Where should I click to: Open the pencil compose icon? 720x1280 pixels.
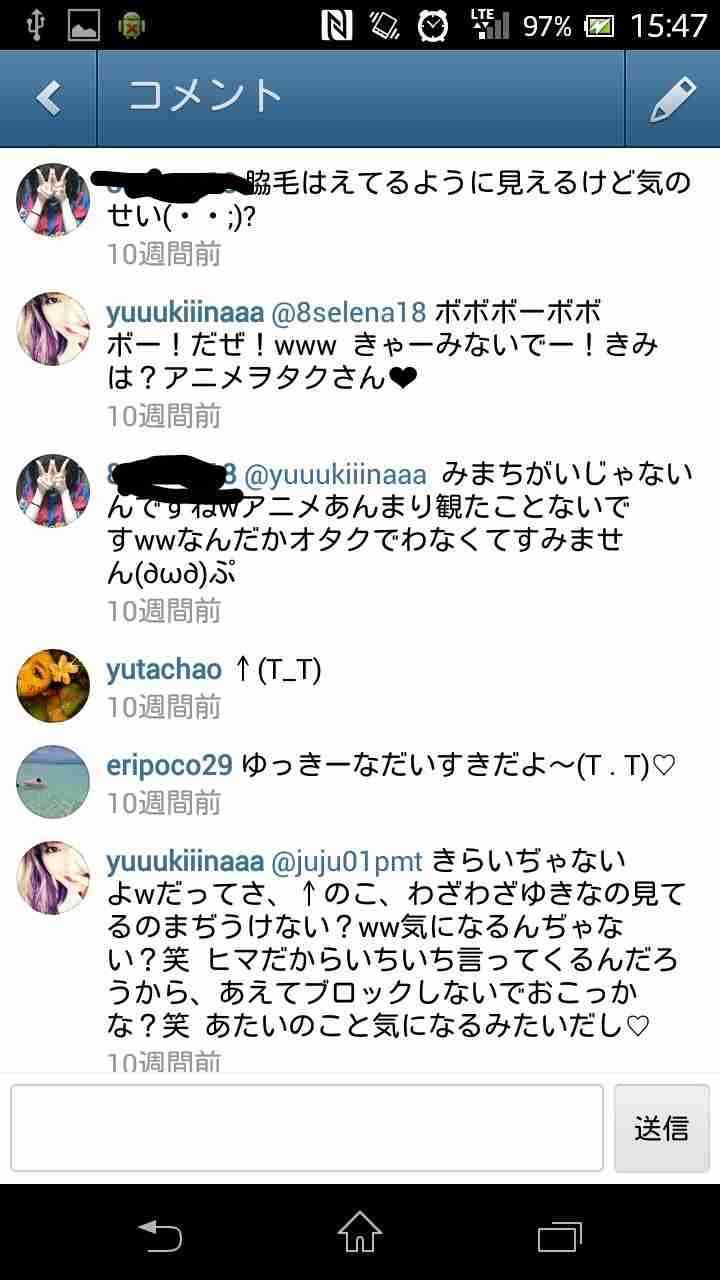pos(672,98)
